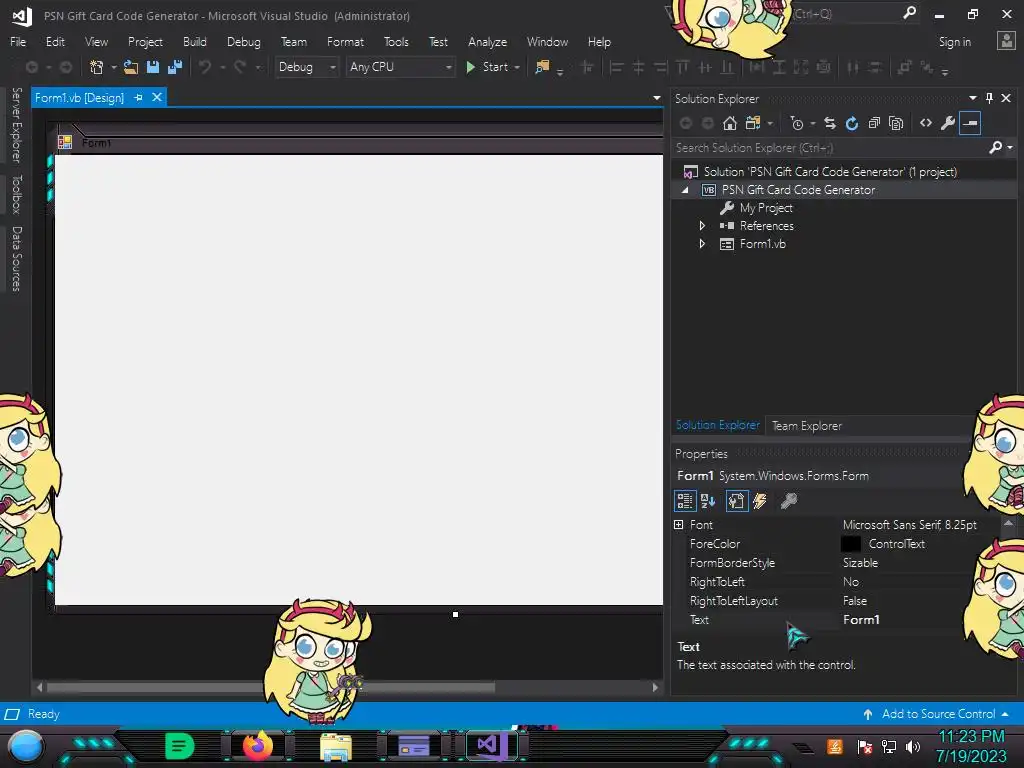Click the Text property value Form1

coord(861,619)
